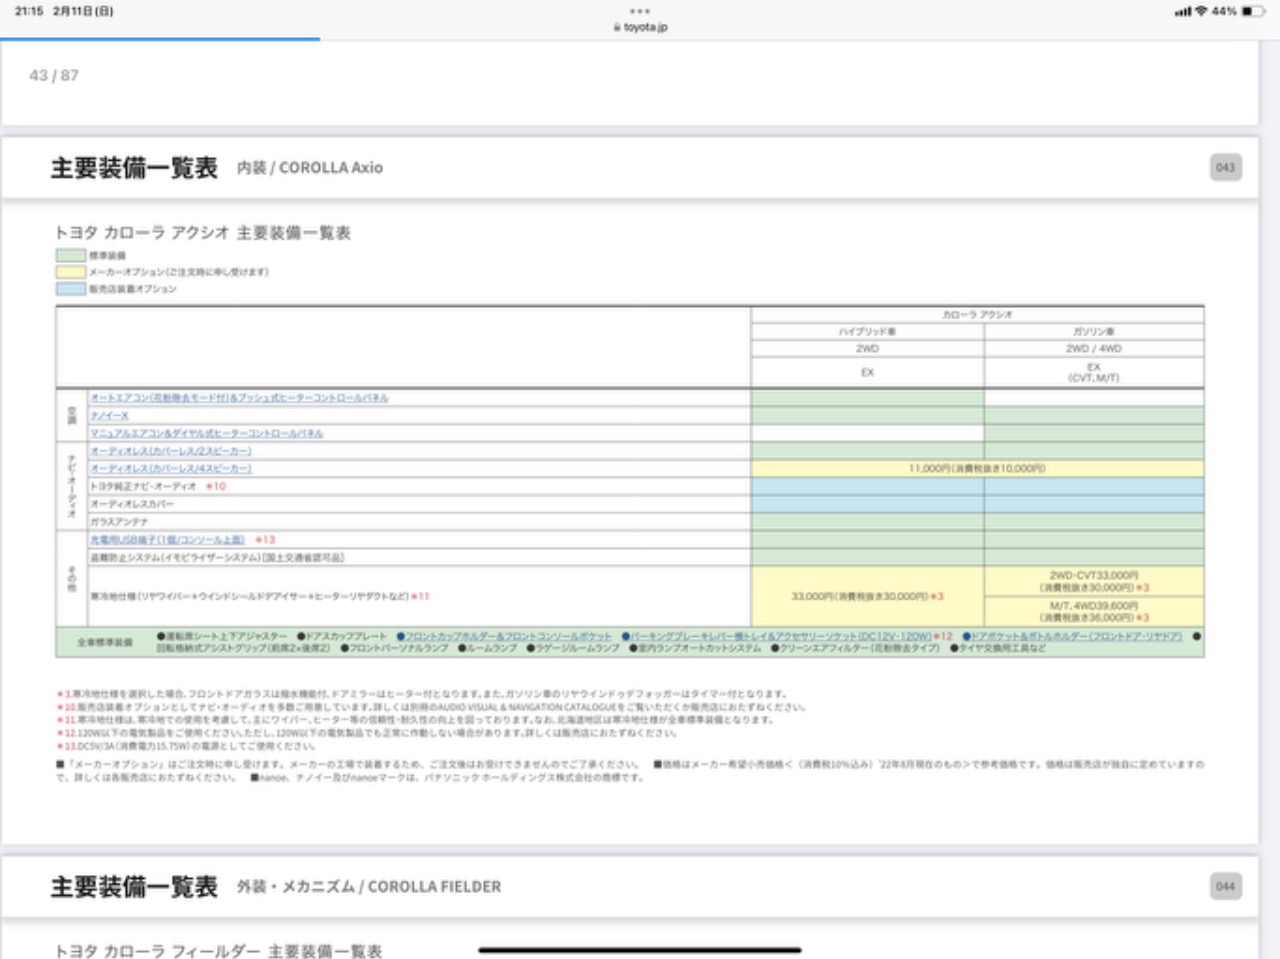The image size is (1280, 959).
Task: Select the トヨタ純正ナビ・オーディオ row label
Action: point(144,486)
